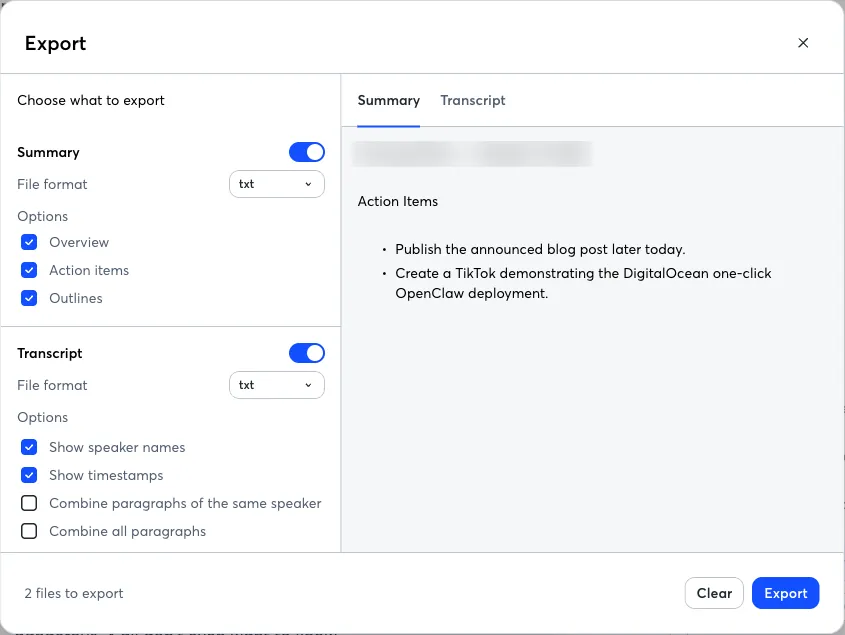Switch to the Transcript preview tab
Viewport: 845px width, 635px height.
pos(473,100)
